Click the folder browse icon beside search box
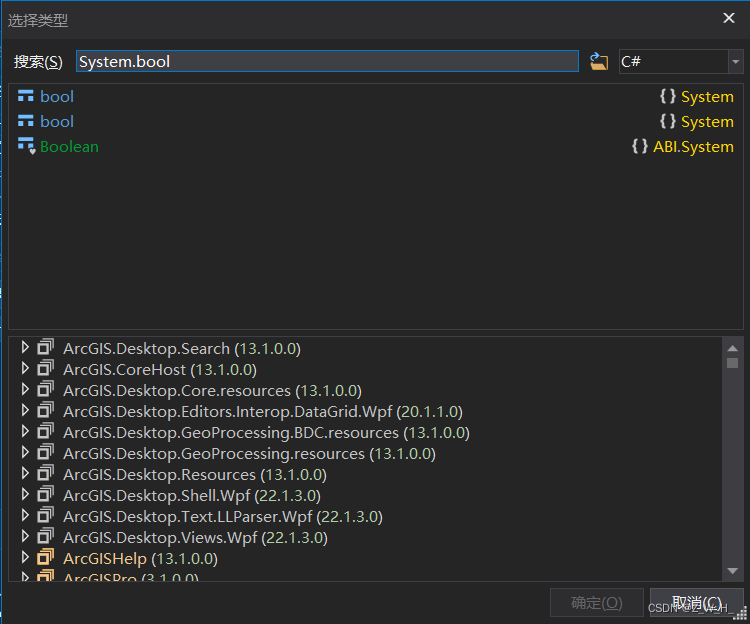 click(598, 61)
